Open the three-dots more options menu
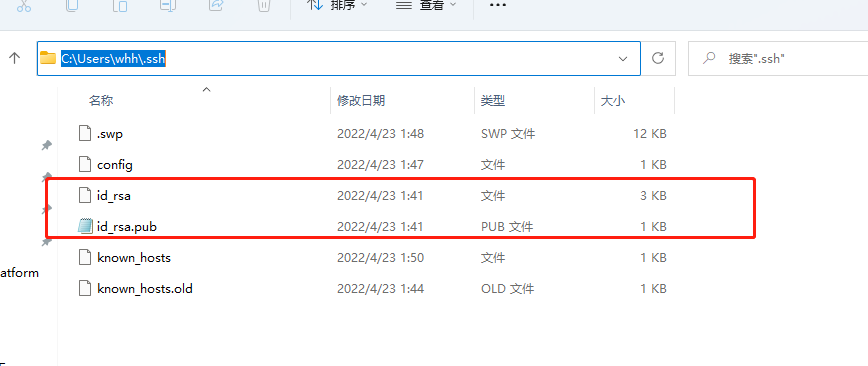Image resolution: width=868 pixels, height=366 pixels. pos(498,6)
